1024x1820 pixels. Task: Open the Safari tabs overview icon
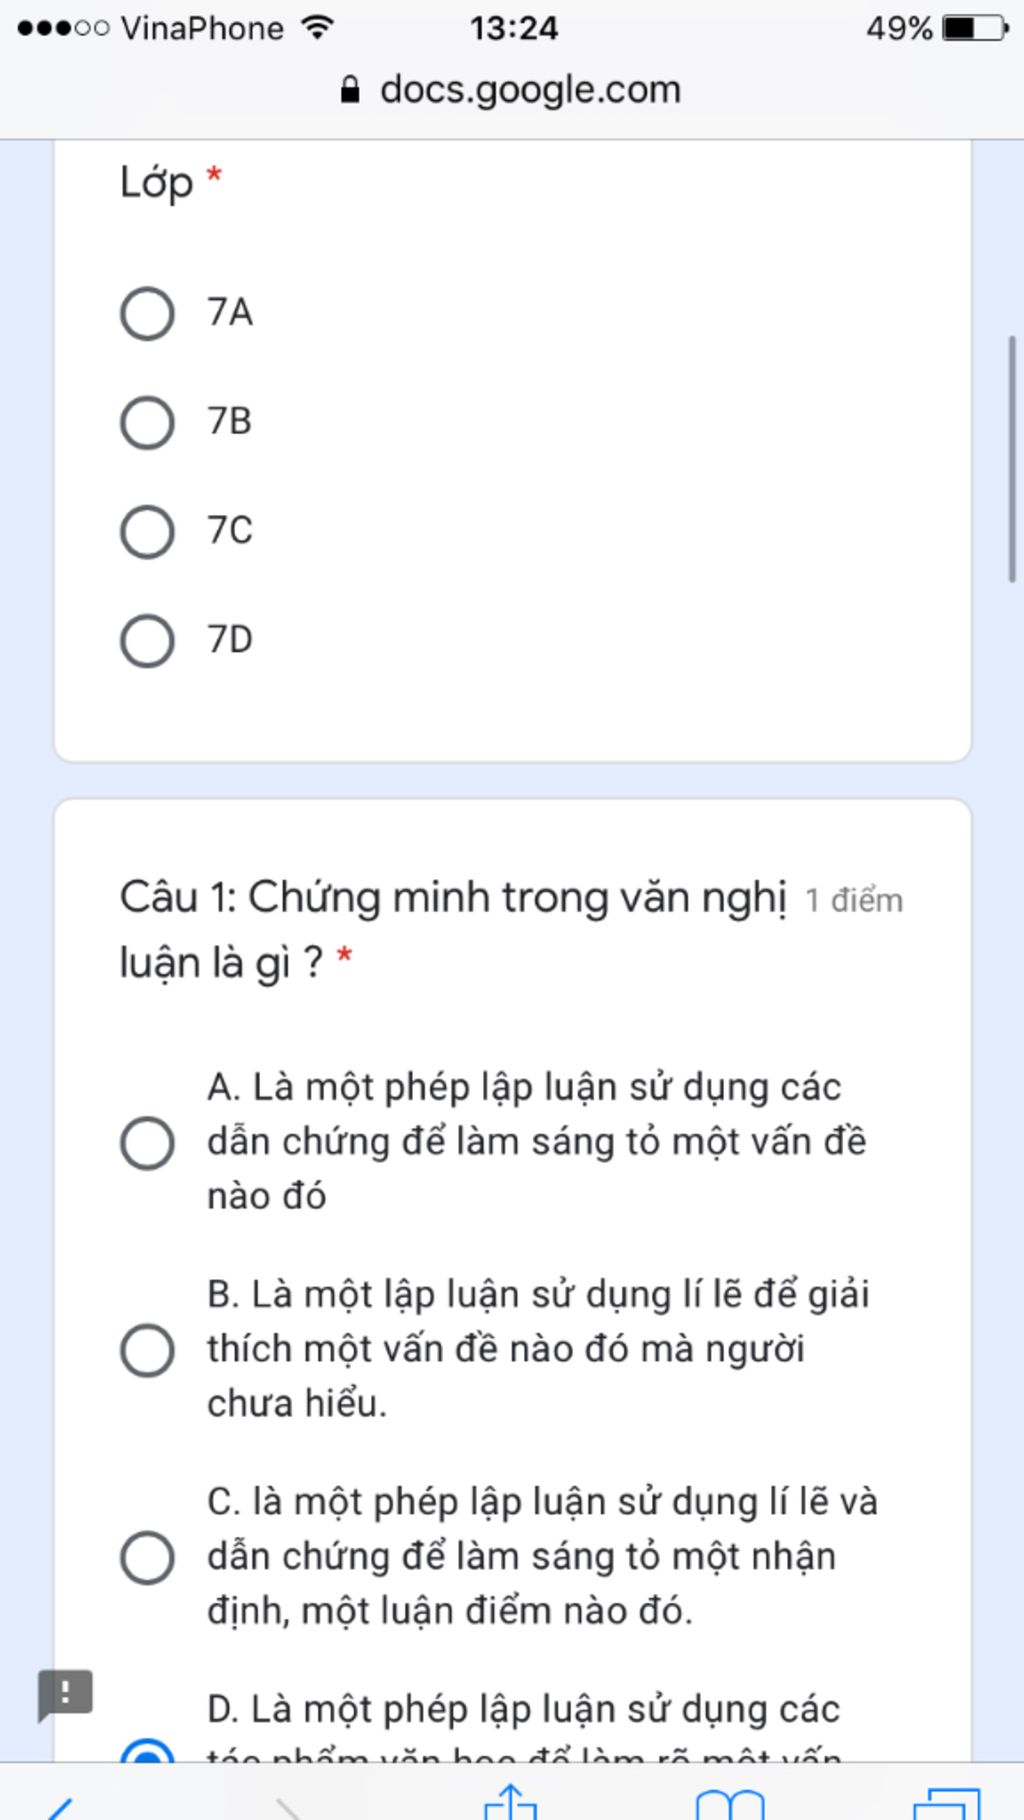[x=947, y=1802]
